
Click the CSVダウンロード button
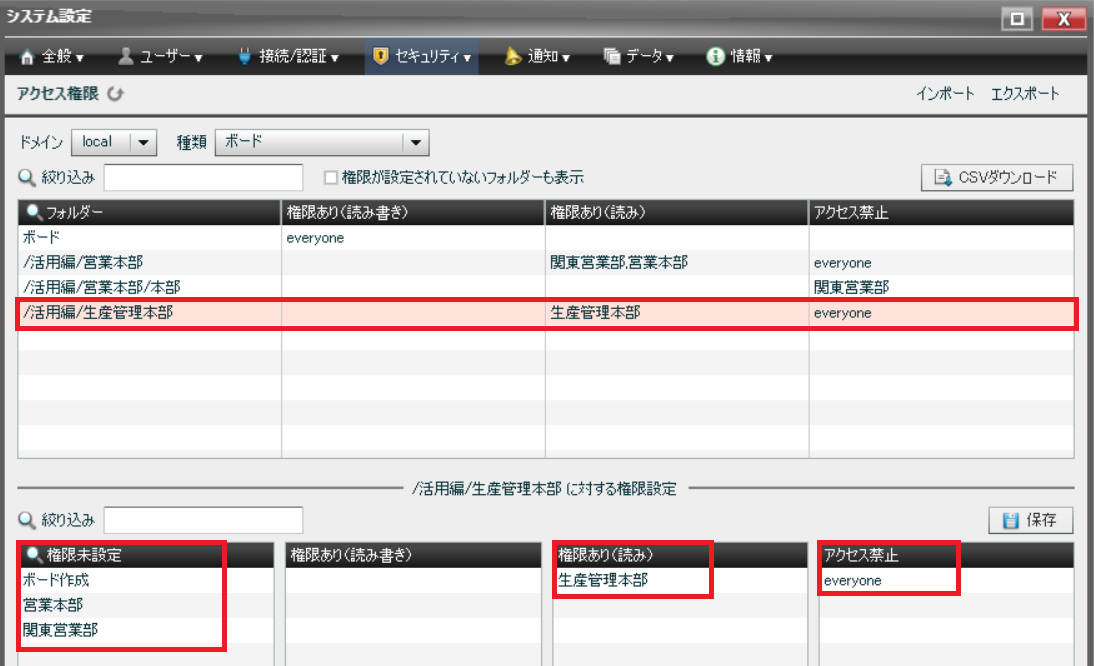(997, 178)
